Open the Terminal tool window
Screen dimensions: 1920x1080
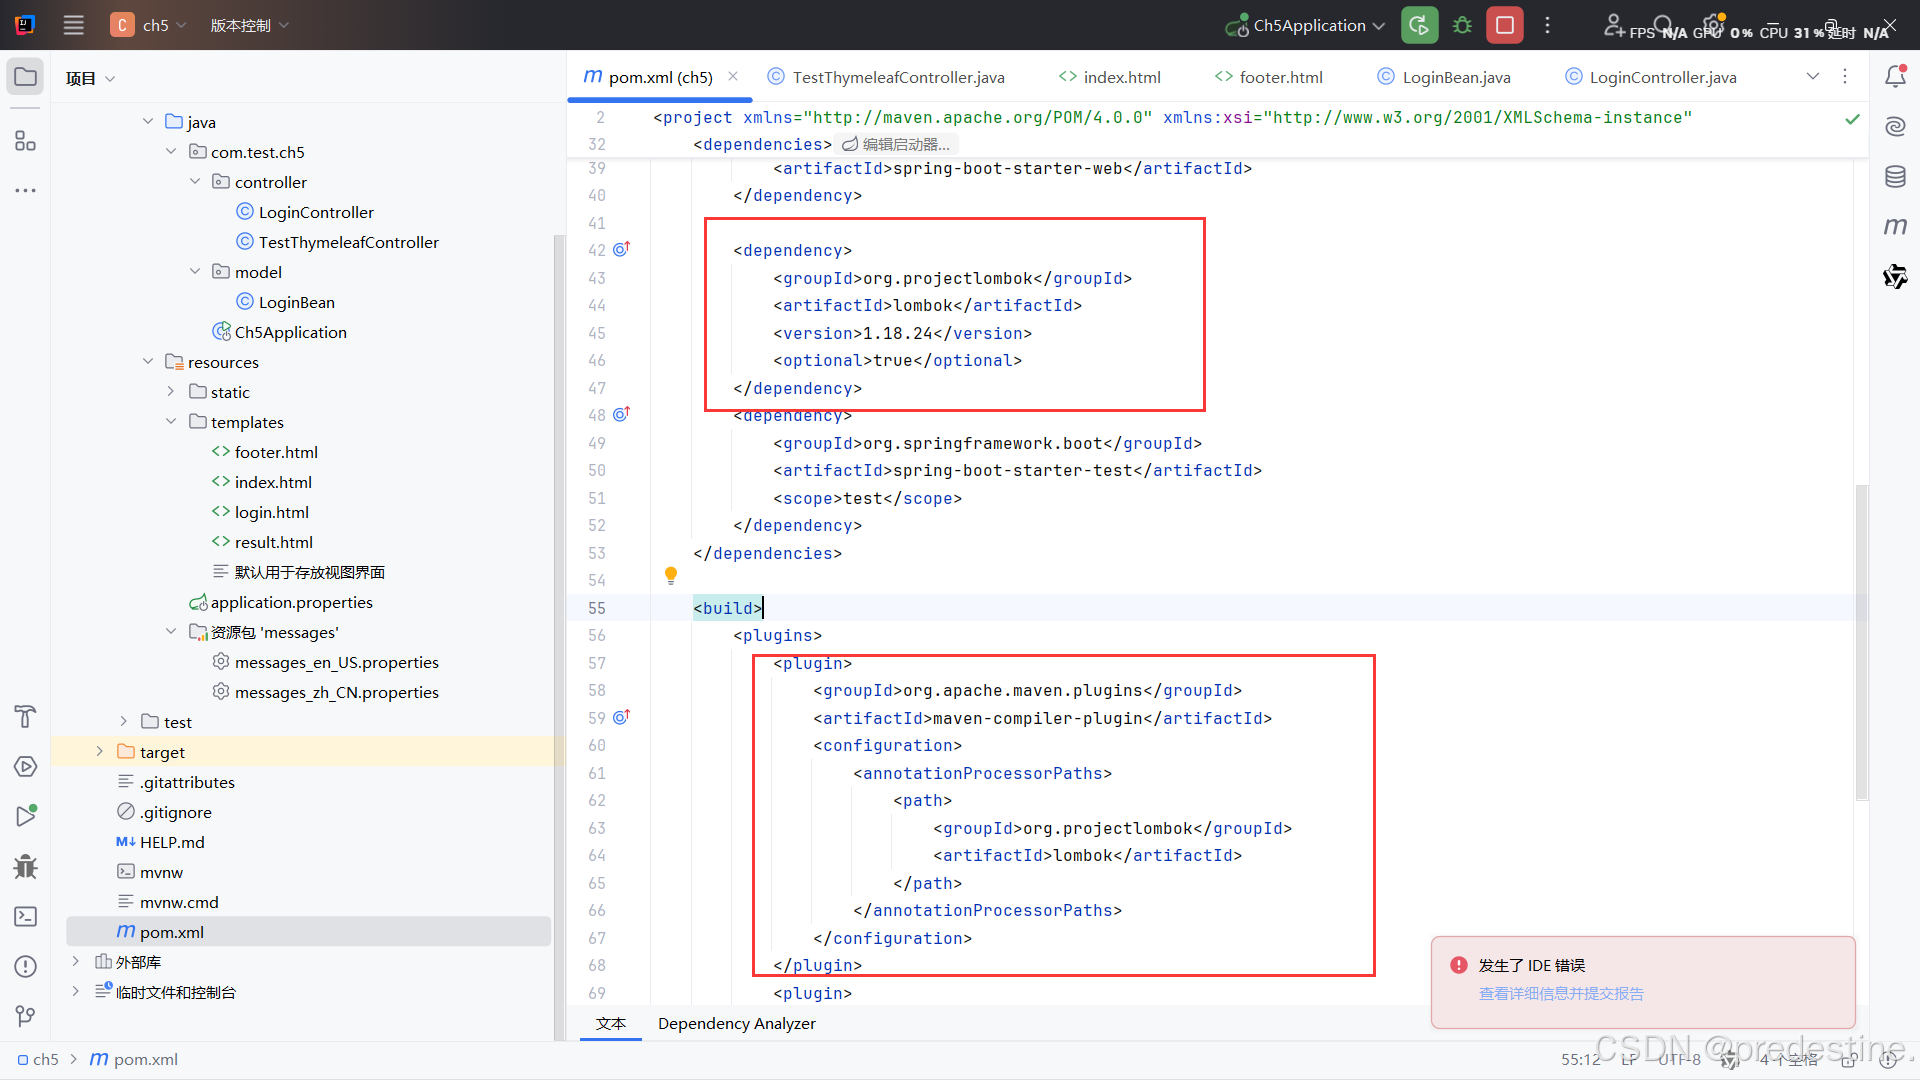click(x=26, y=916)
